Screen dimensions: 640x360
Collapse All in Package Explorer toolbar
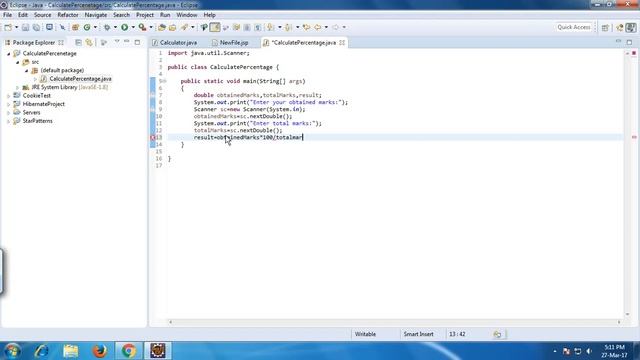[78, 42]
